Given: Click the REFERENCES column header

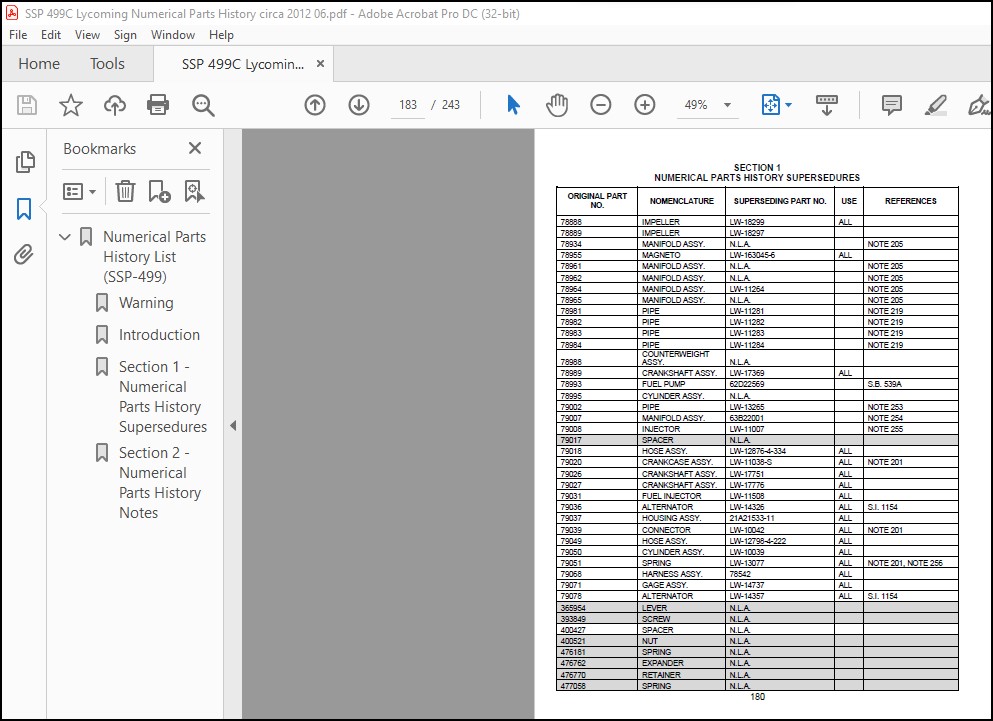Looking at the screenshot, I should [911, 201].
